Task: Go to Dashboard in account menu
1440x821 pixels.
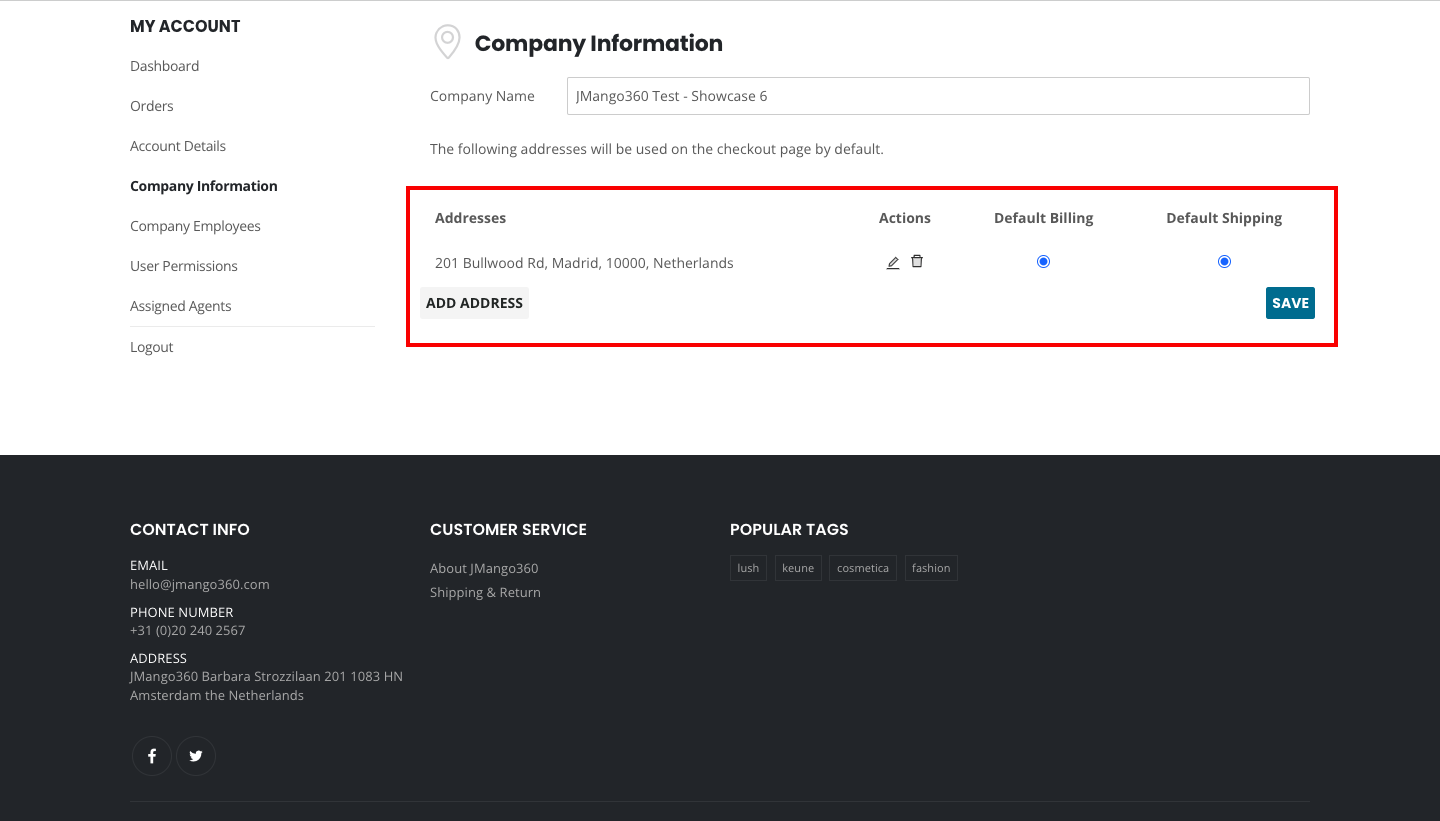Action: pos(164,66)
